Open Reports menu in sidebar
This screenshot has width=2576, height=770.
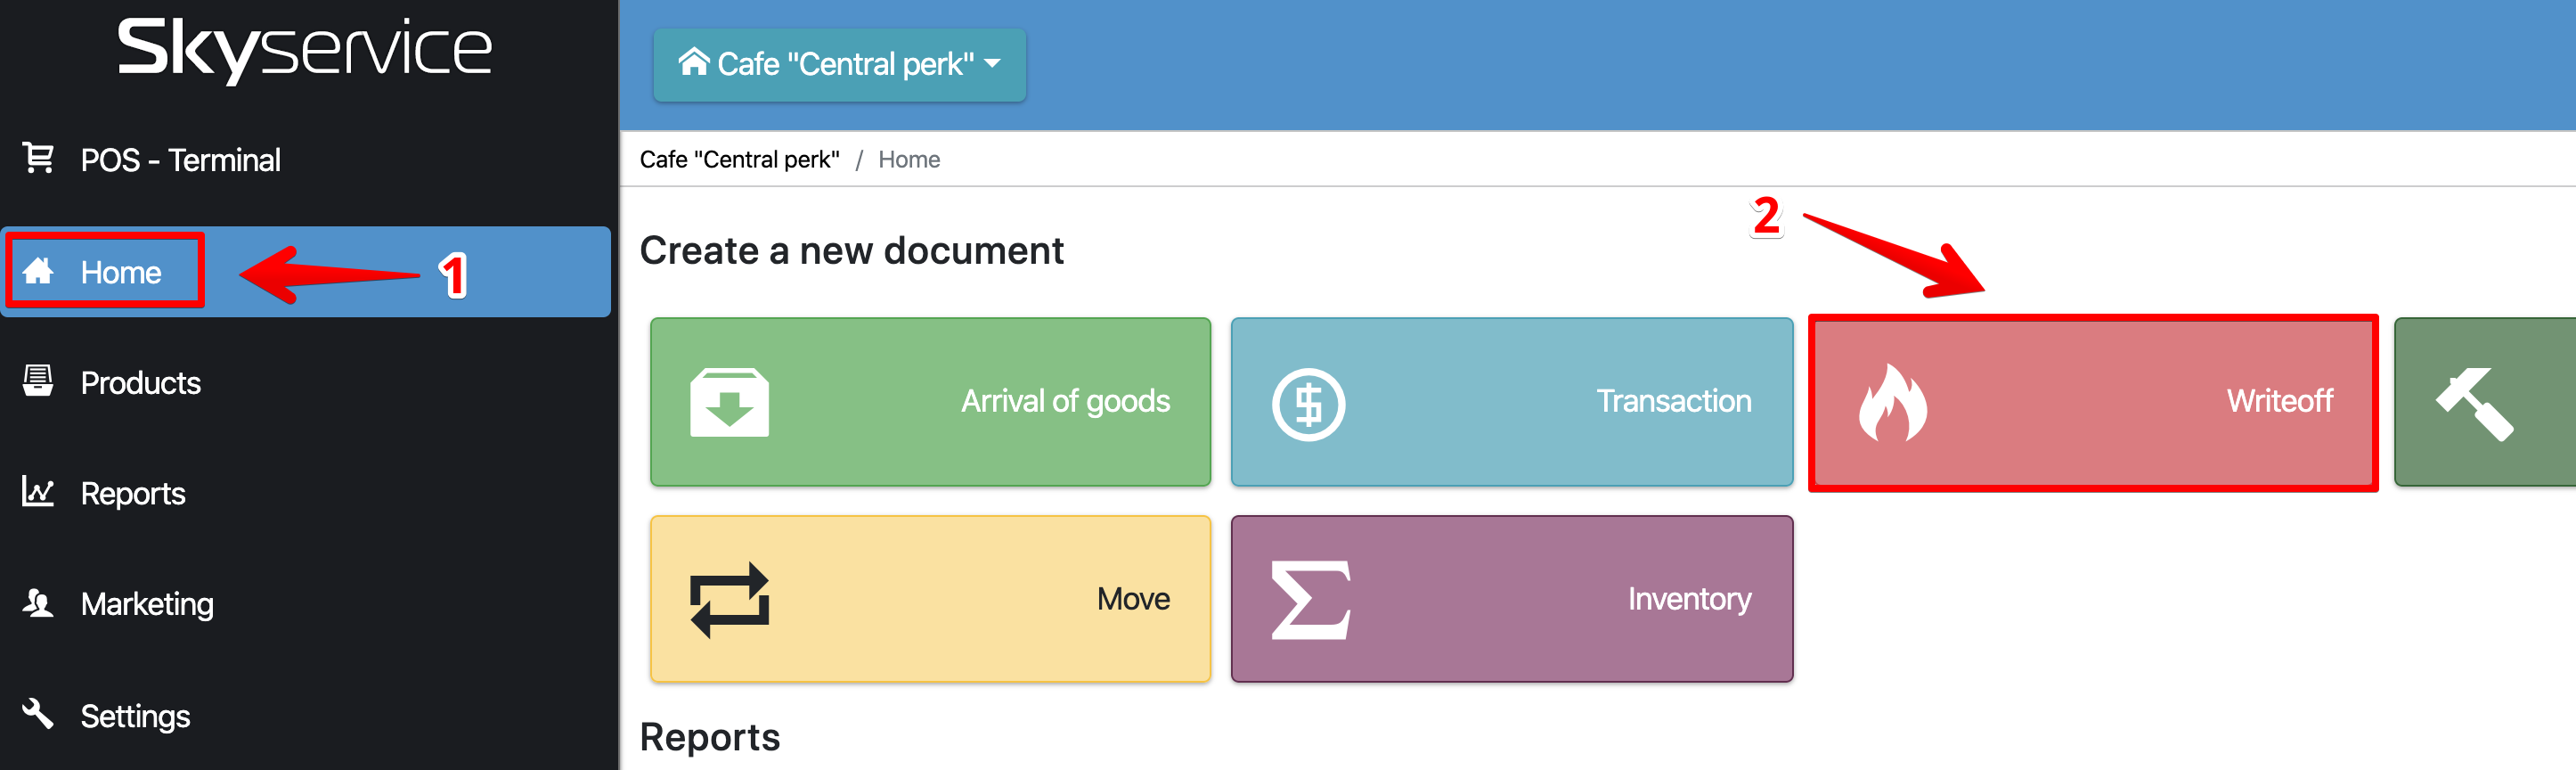click(133, 494)
